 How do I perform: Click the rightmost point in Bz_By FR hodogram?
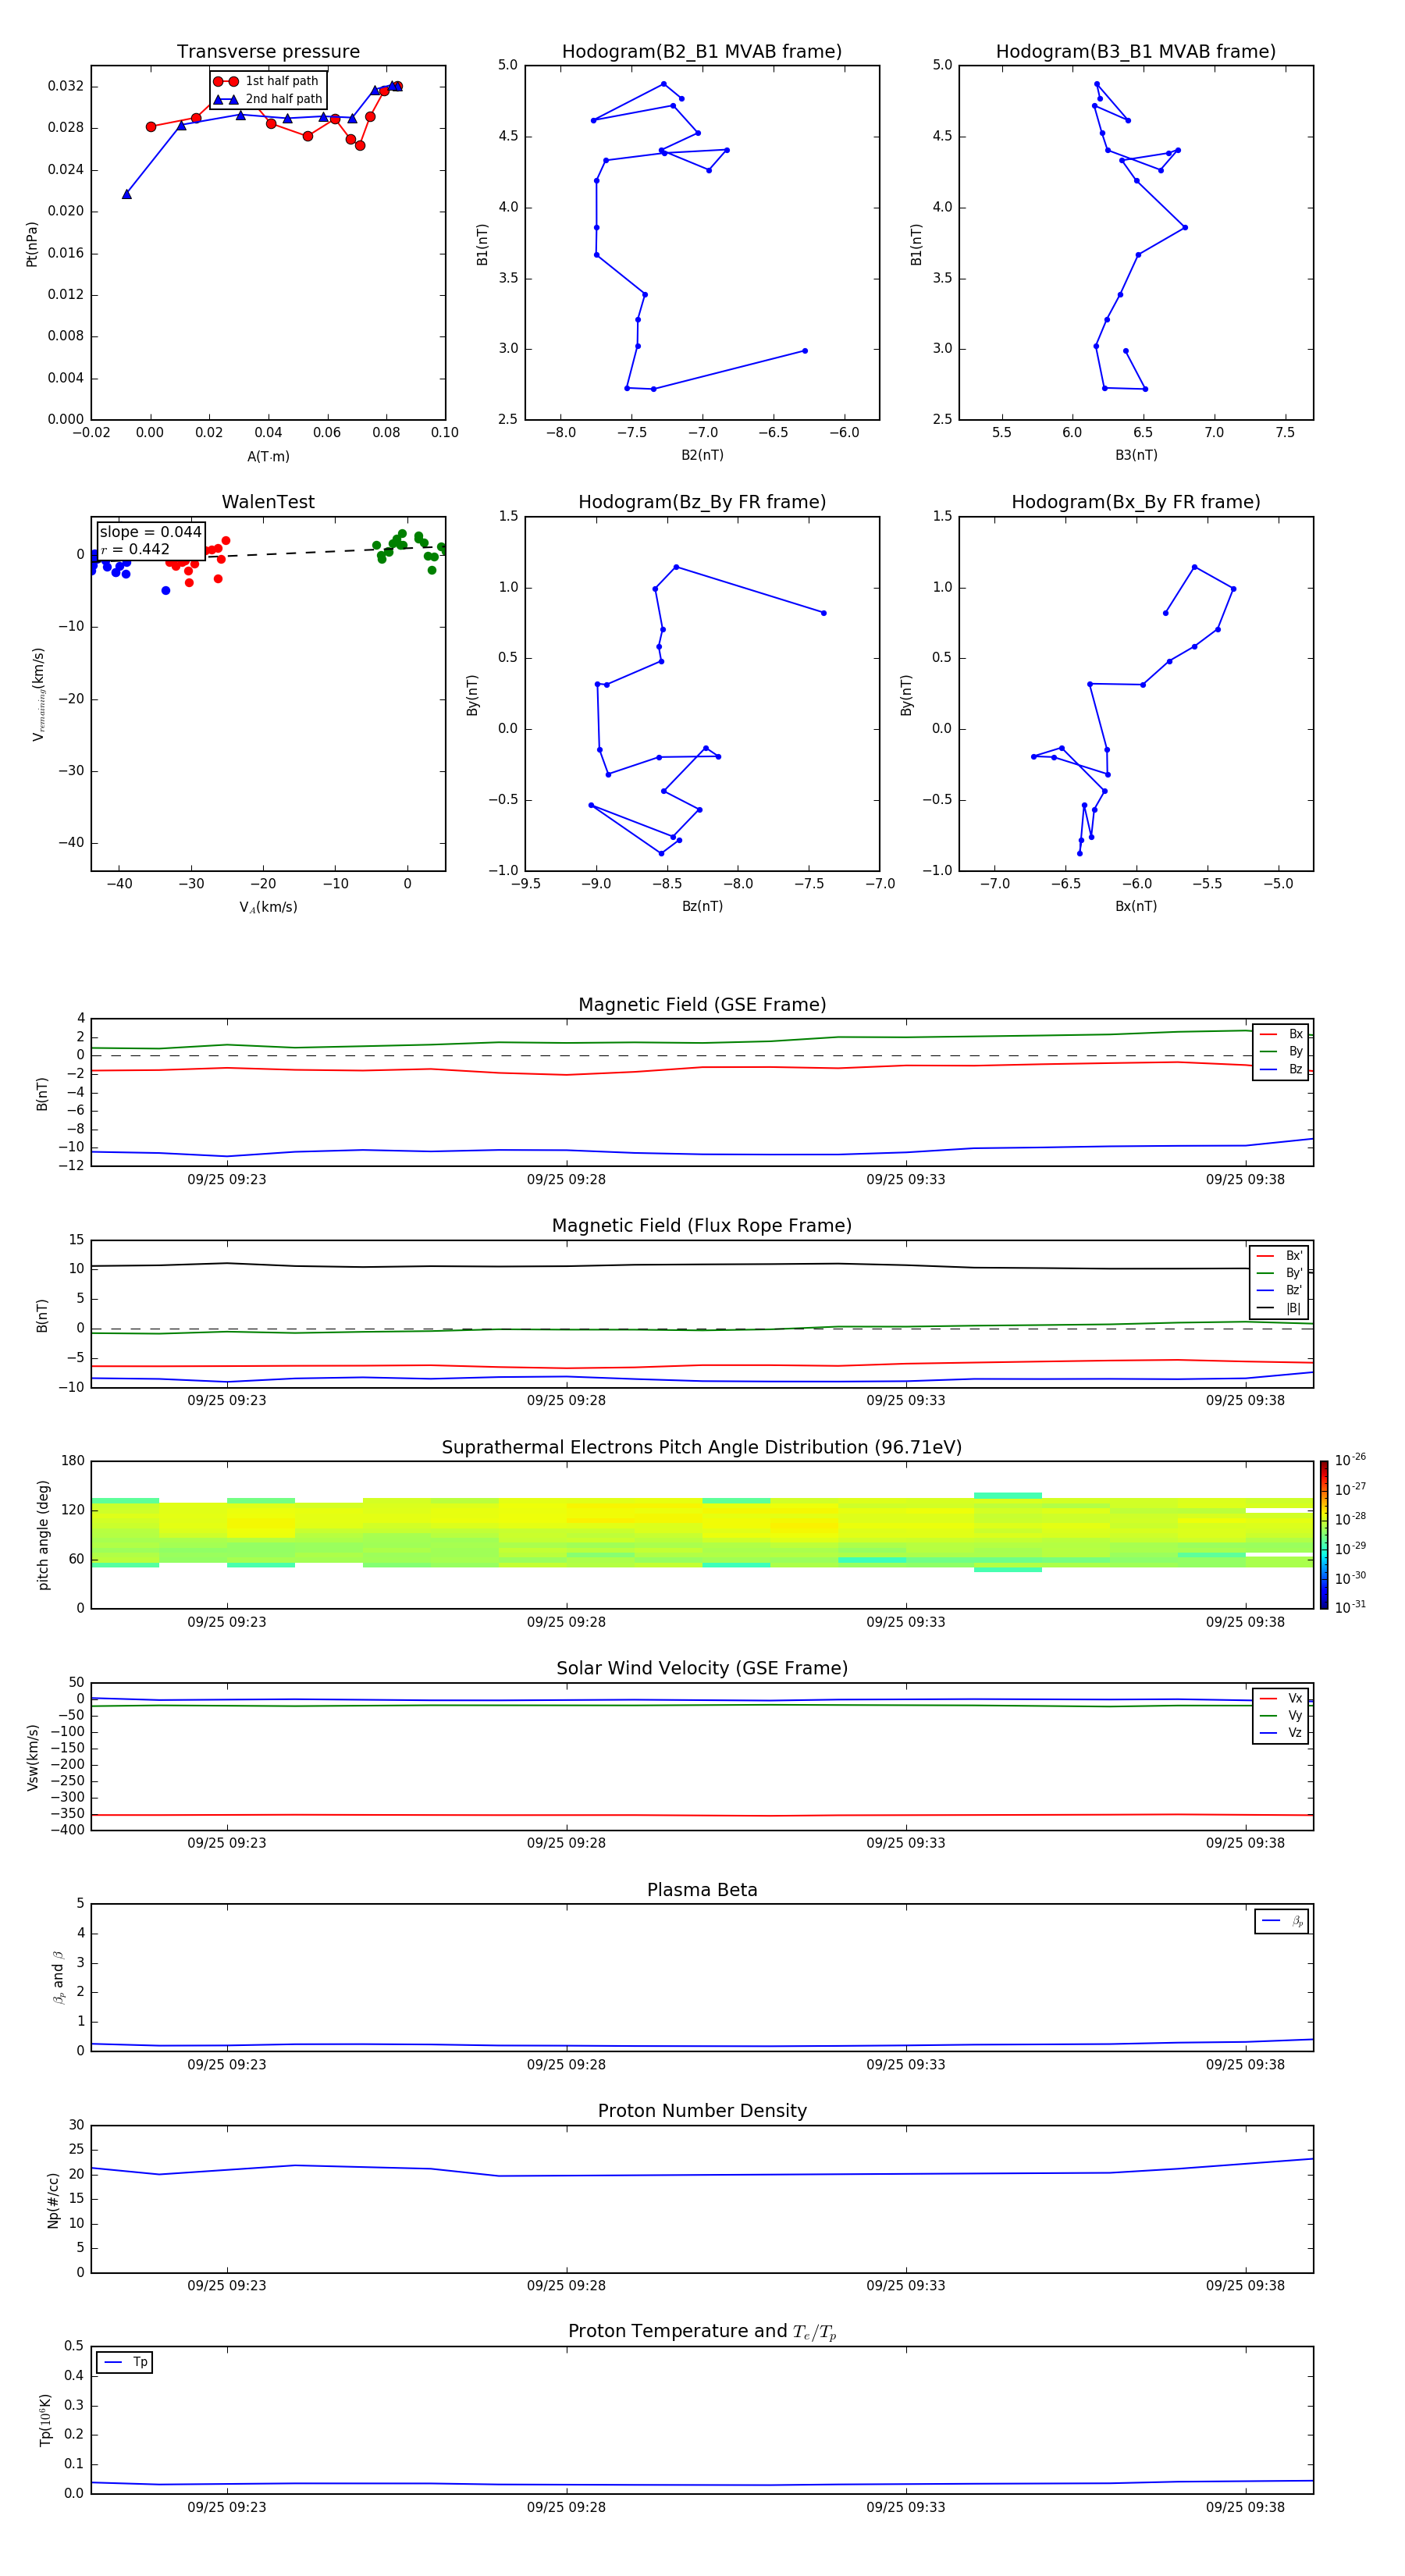point(824,613)
